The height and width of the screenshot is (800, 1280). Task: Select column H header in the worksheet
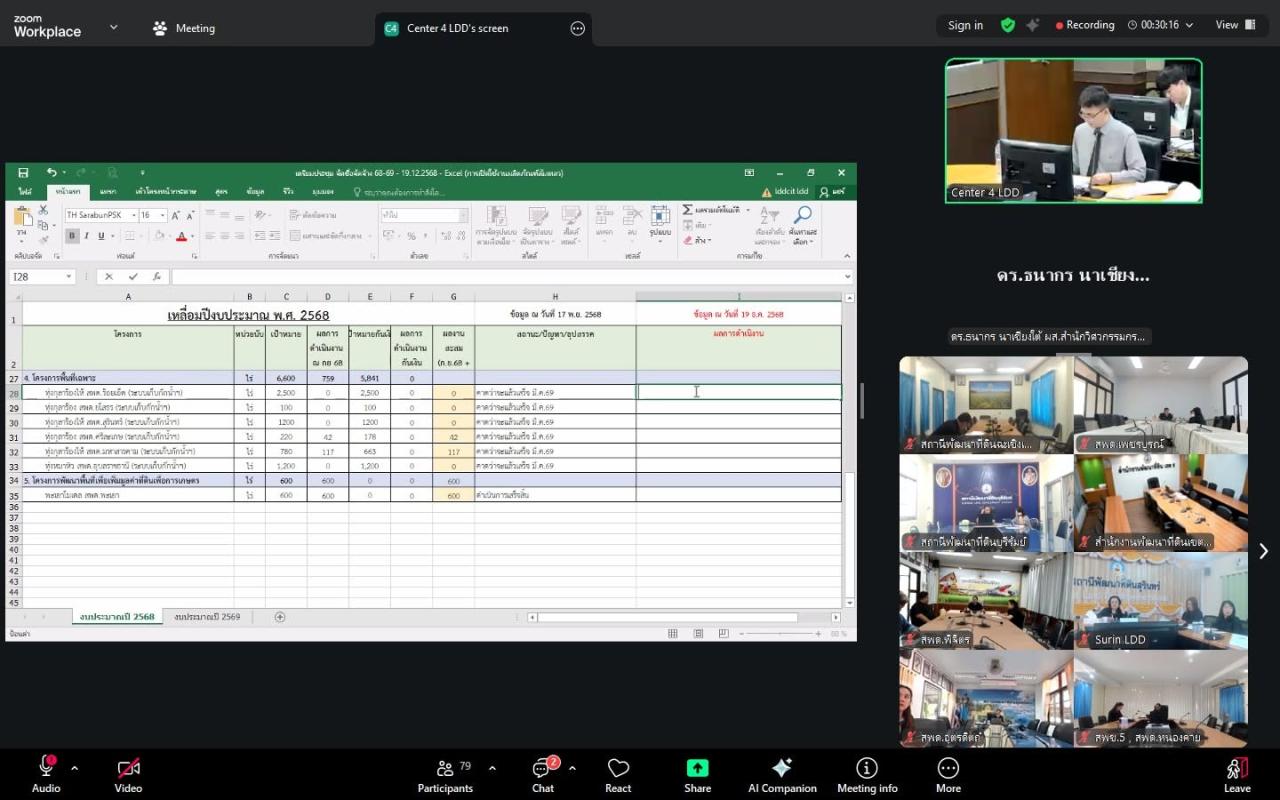pos(555,297)
